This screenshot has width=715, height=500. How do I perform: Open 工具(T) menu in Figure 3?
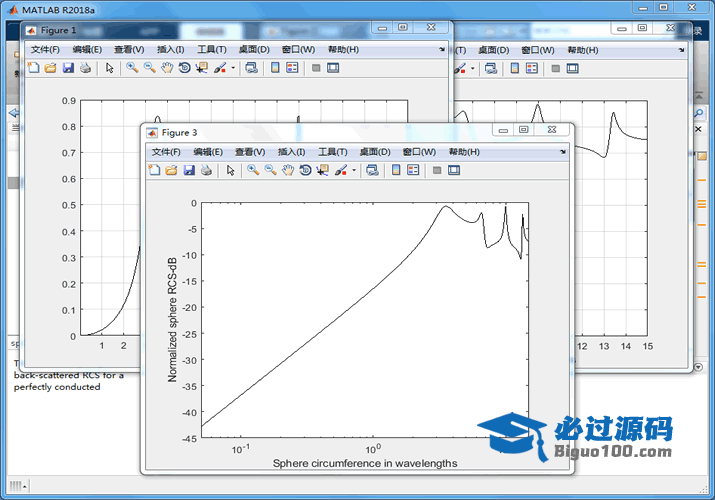point(332,152)
